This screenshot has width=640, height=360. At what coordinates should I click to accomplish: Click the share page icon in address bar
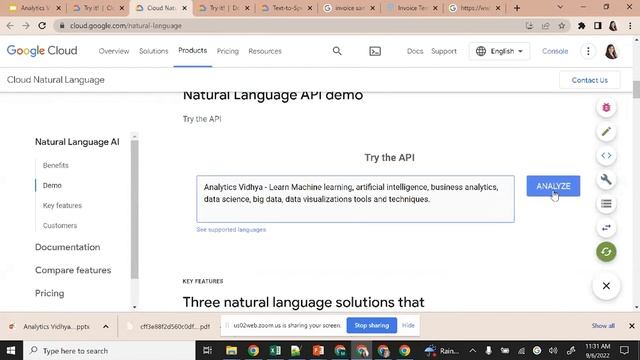tap(545, 26)
